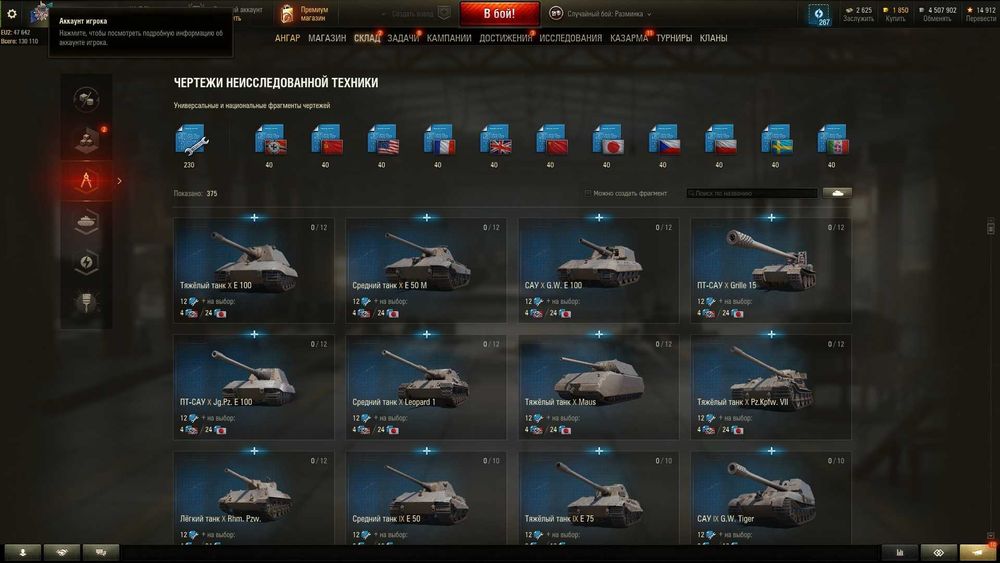
Task: Select the blueprints compass icon in sidebar
Action: pos(86,181)
